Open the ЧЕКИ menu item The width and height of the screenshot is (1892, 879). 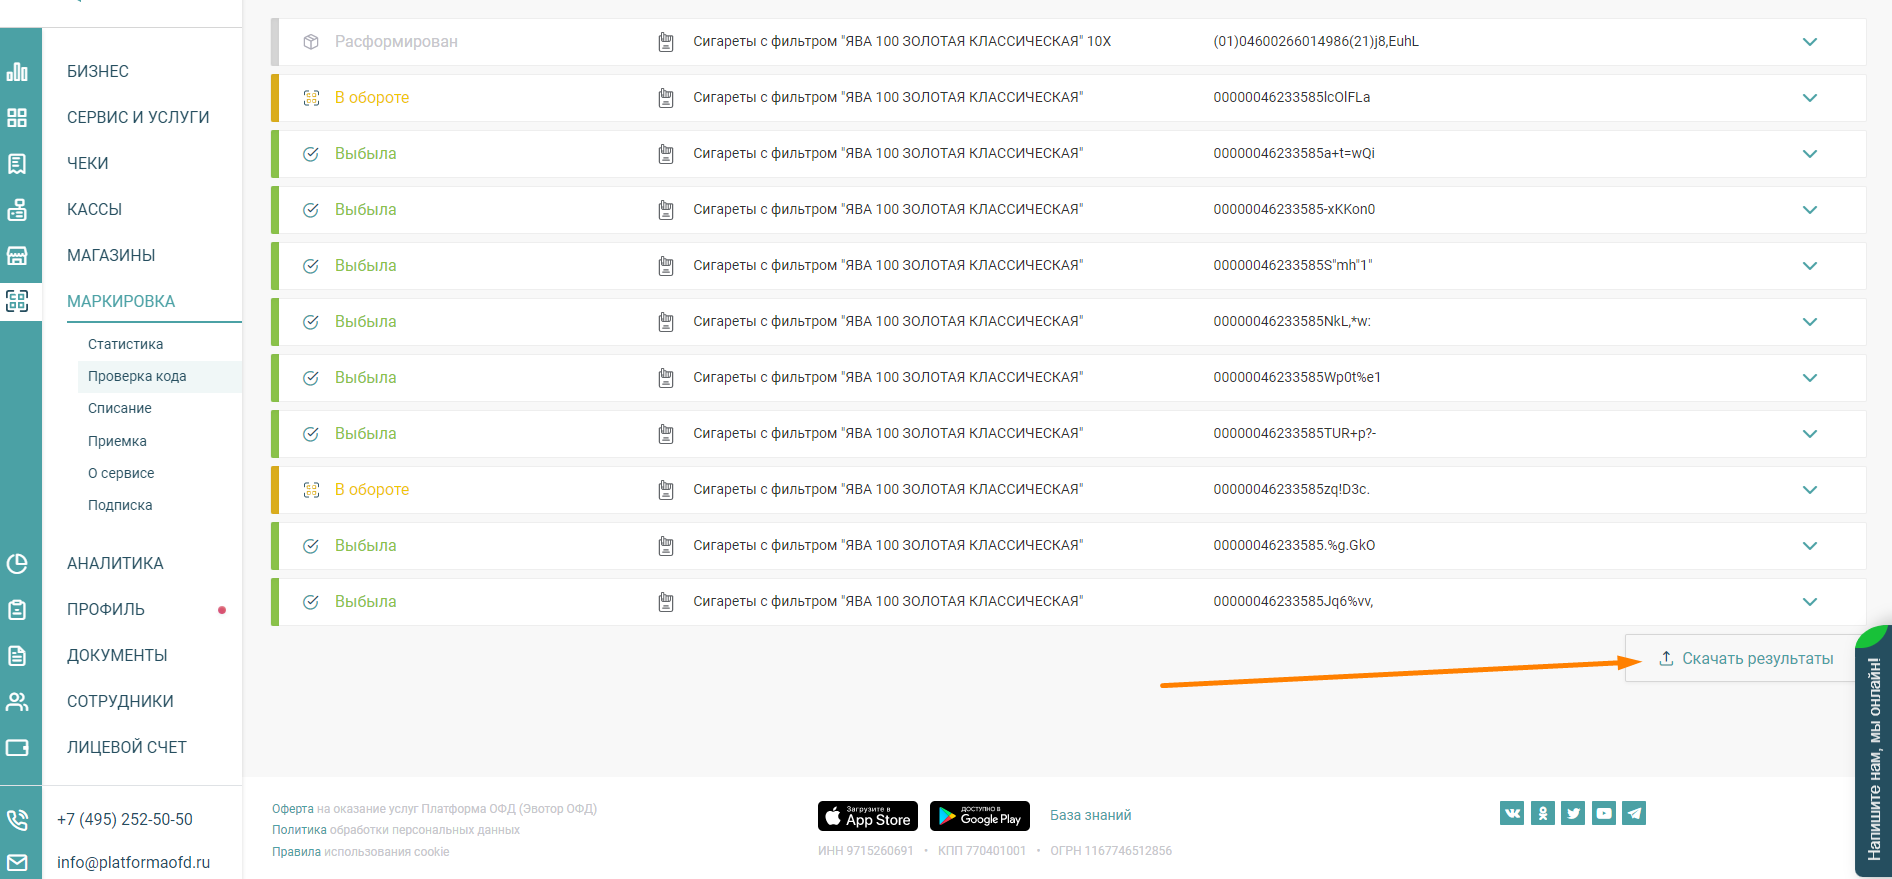coord(88,164)
